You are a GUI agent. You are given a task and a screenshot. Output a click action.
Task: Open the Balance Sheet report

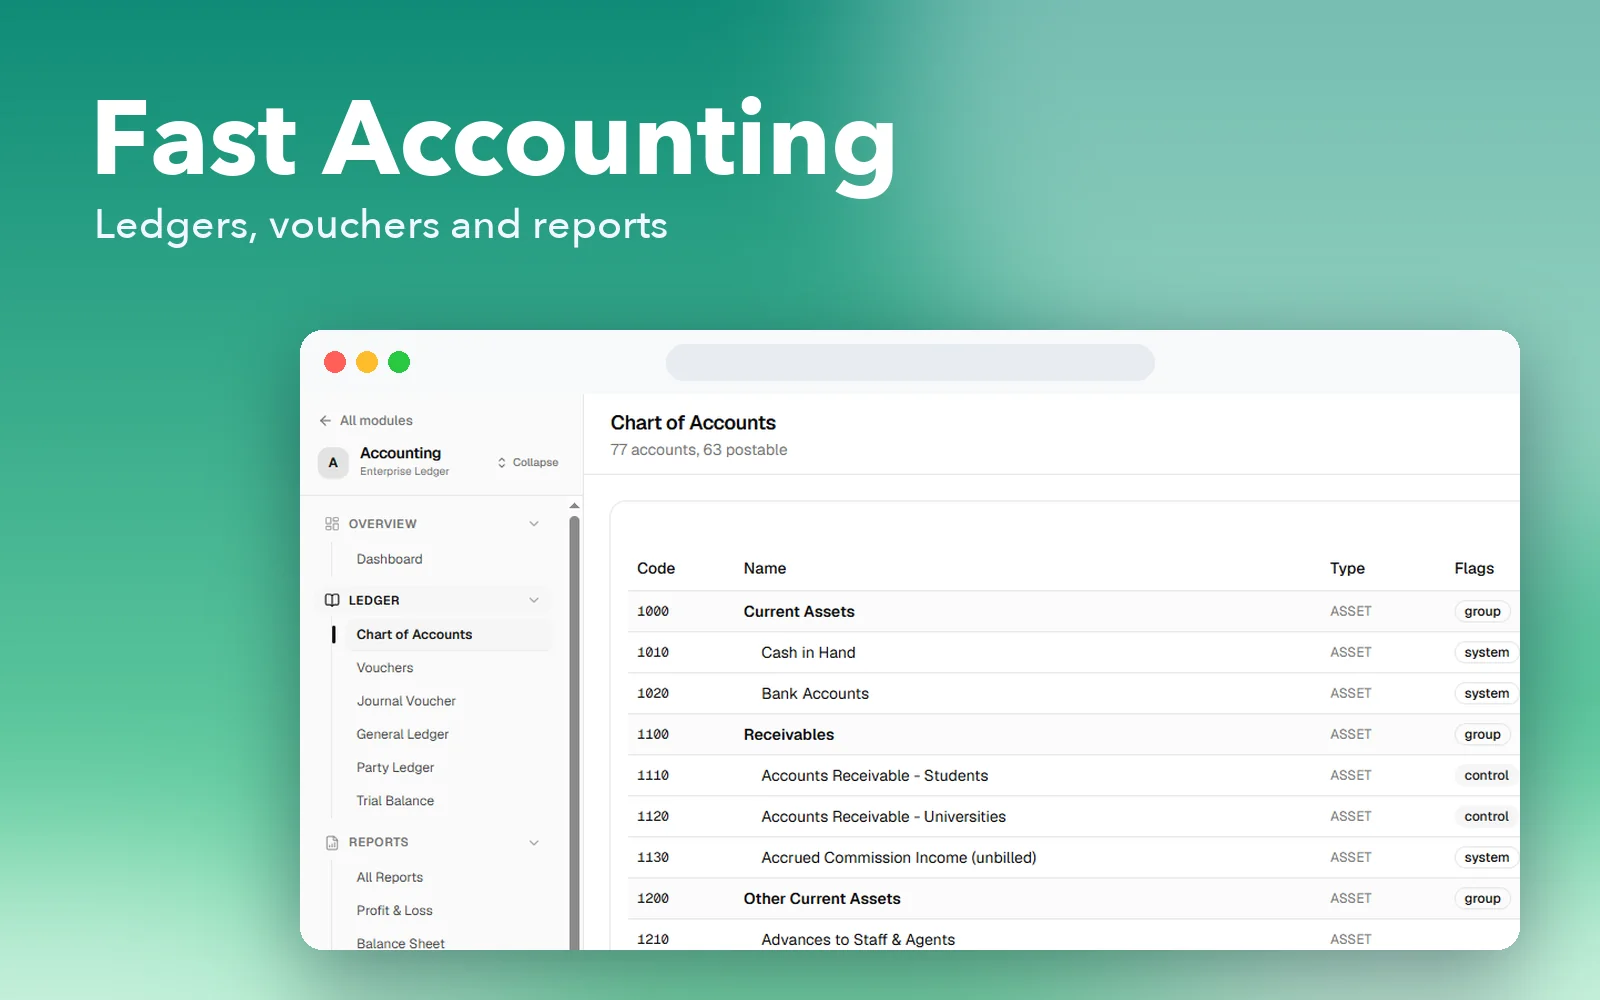(x=400, y=943)
